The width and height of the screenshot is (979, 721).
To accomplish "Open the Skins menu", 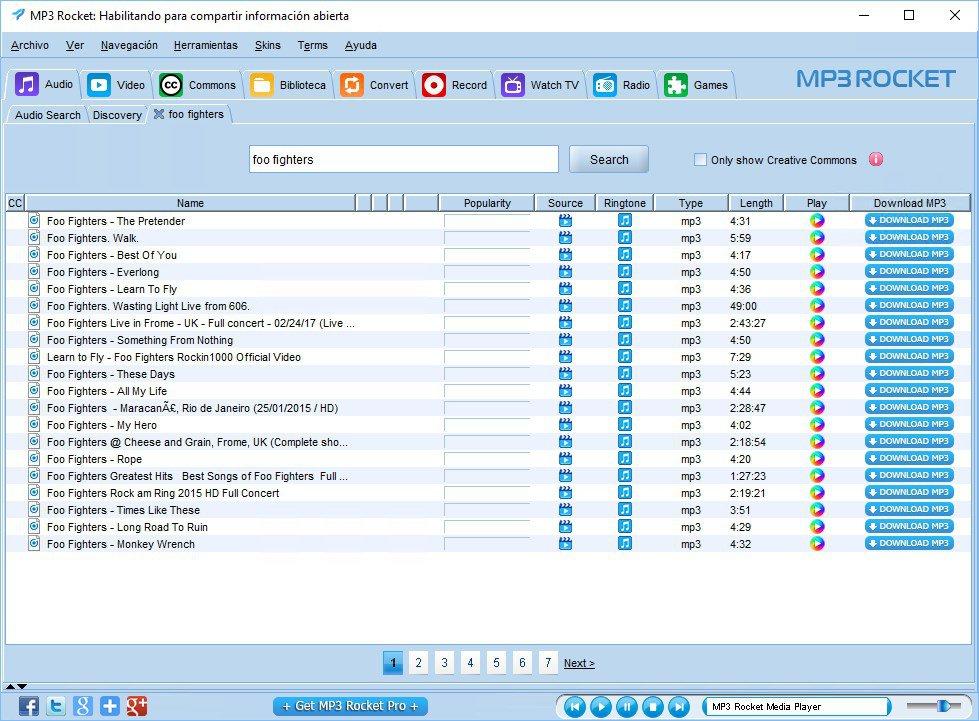I will pyautogui.click(x=267, y=45).
